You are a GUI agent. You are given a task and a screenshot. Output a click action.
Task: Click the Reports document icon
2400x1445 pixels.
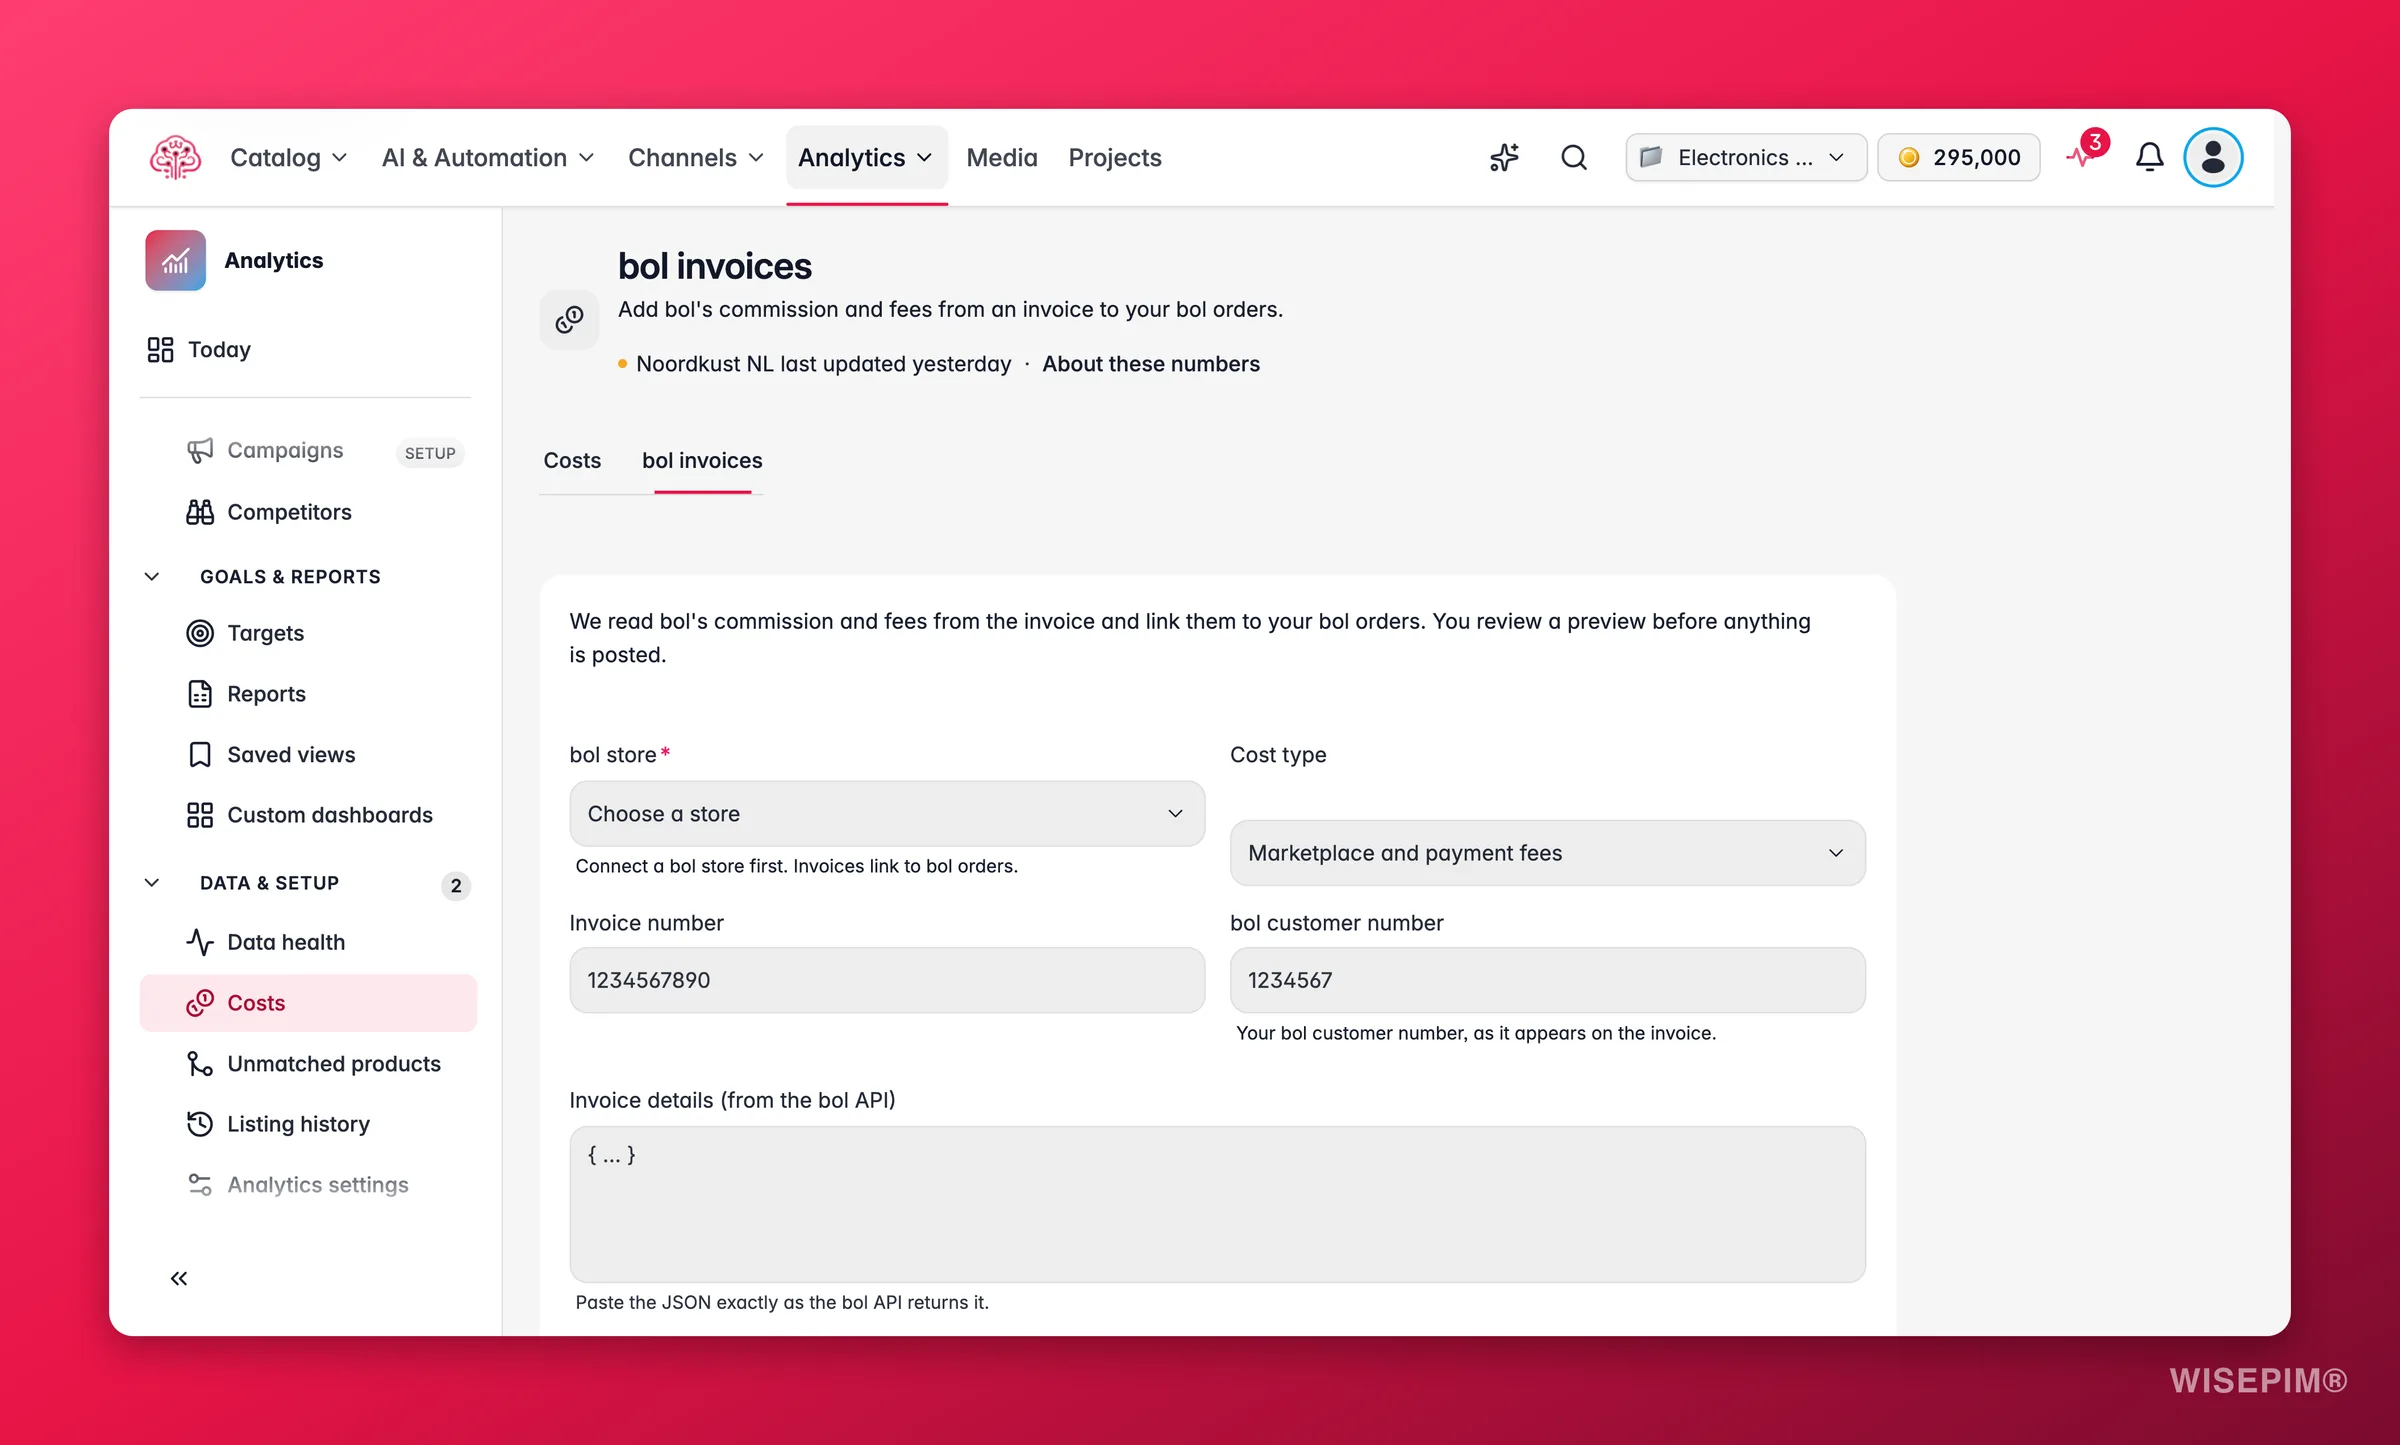[200, 694]
